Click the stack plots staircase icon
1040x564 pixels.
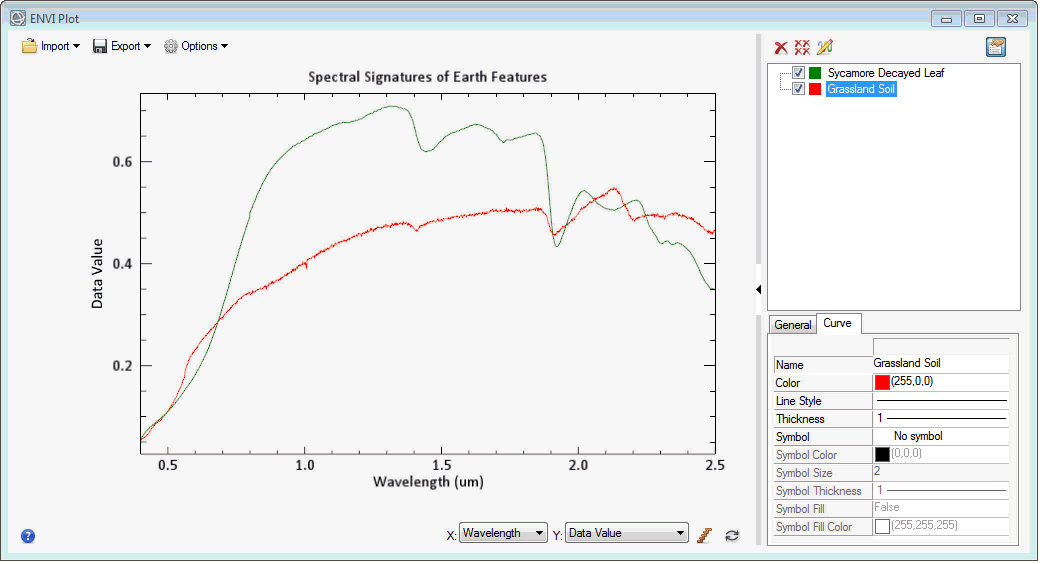point(704,534)
